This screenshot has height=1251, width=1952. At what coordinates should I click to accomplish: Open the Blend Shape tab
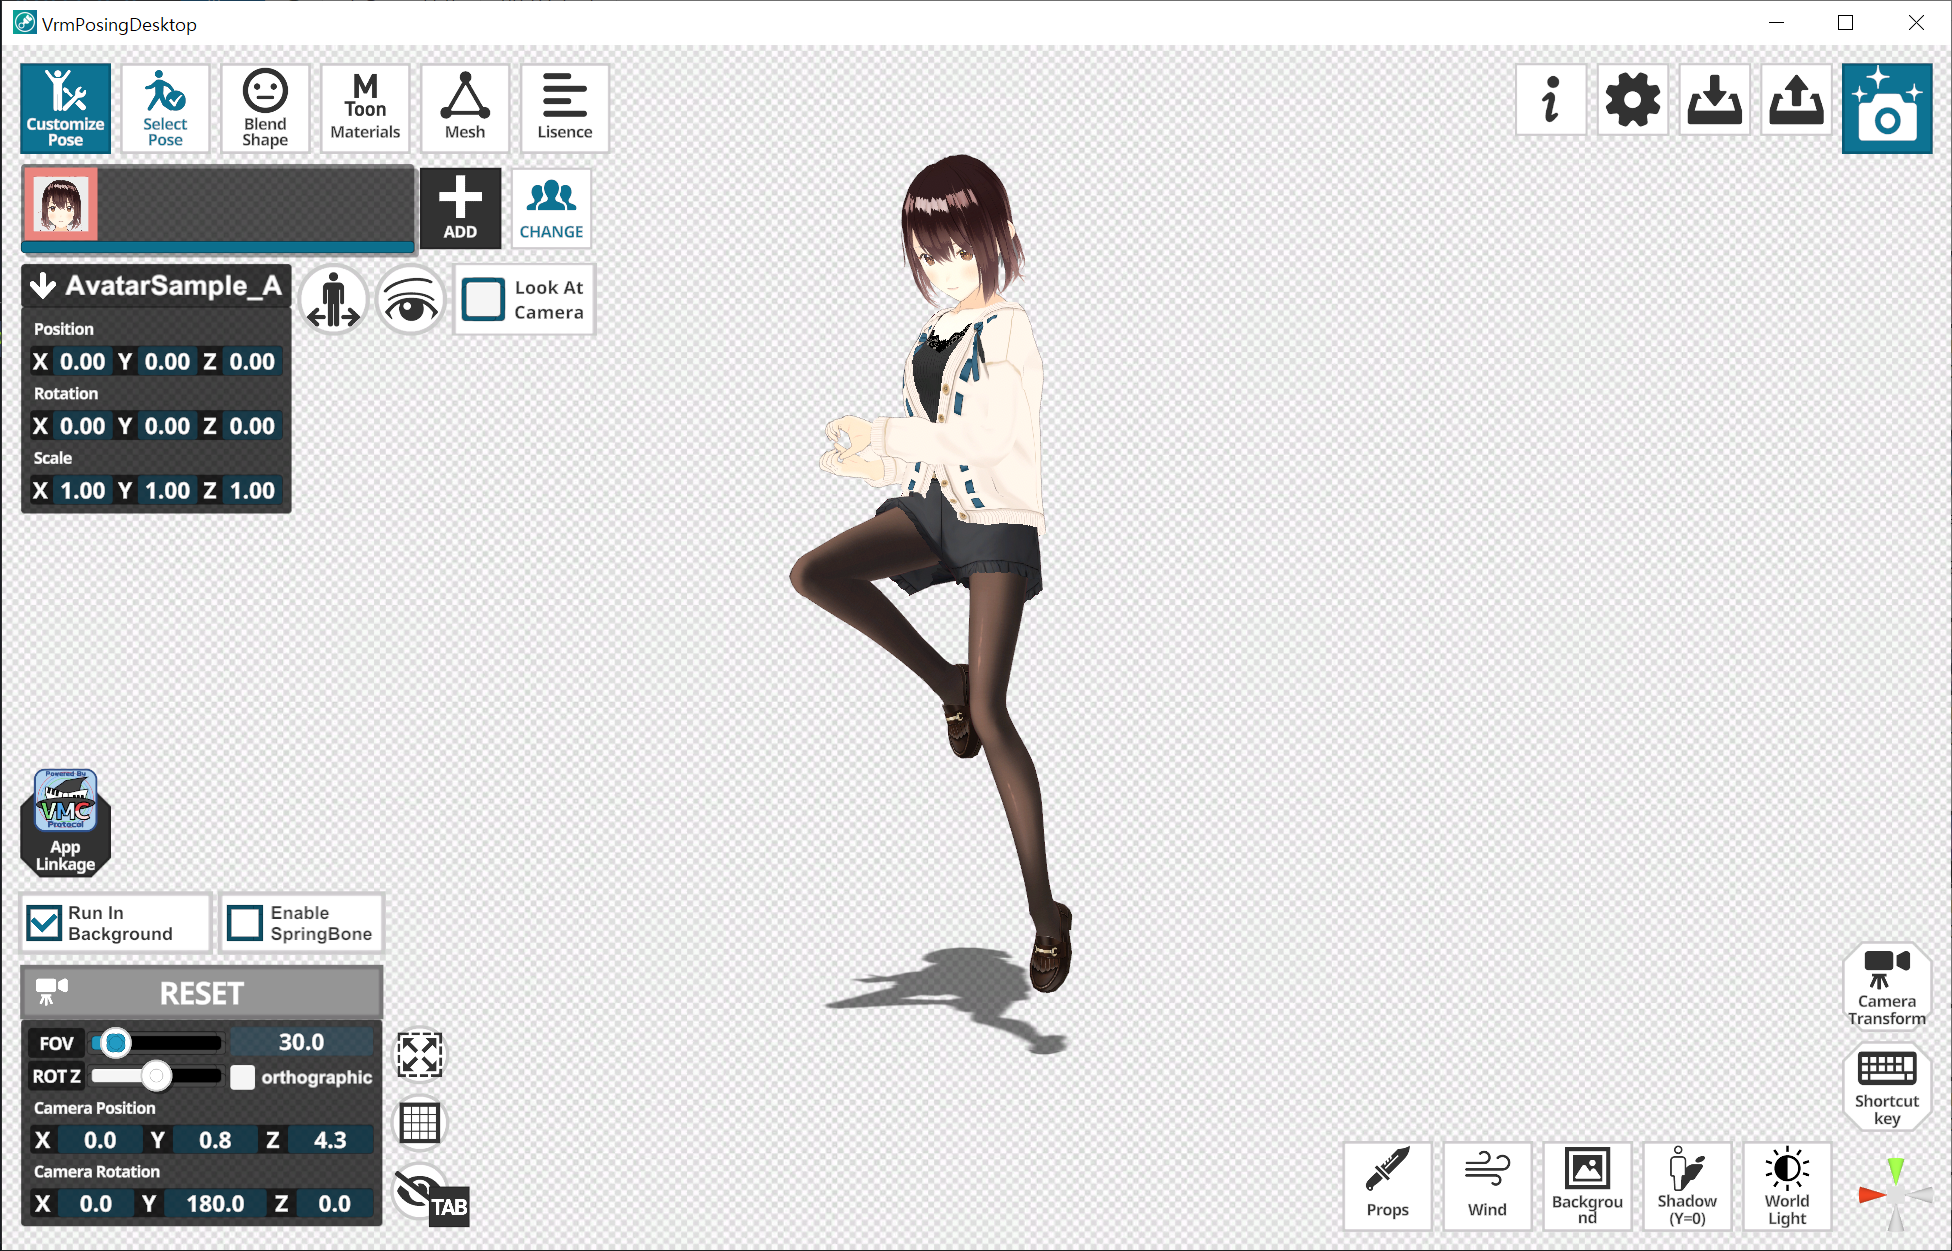[x=265, y=108]
